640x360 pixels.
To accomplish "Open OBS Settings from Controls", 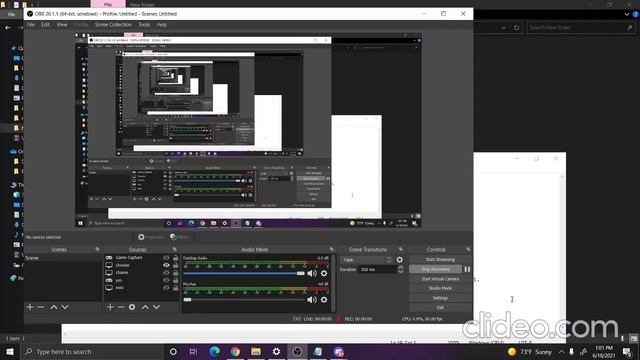I will point(440,298).
